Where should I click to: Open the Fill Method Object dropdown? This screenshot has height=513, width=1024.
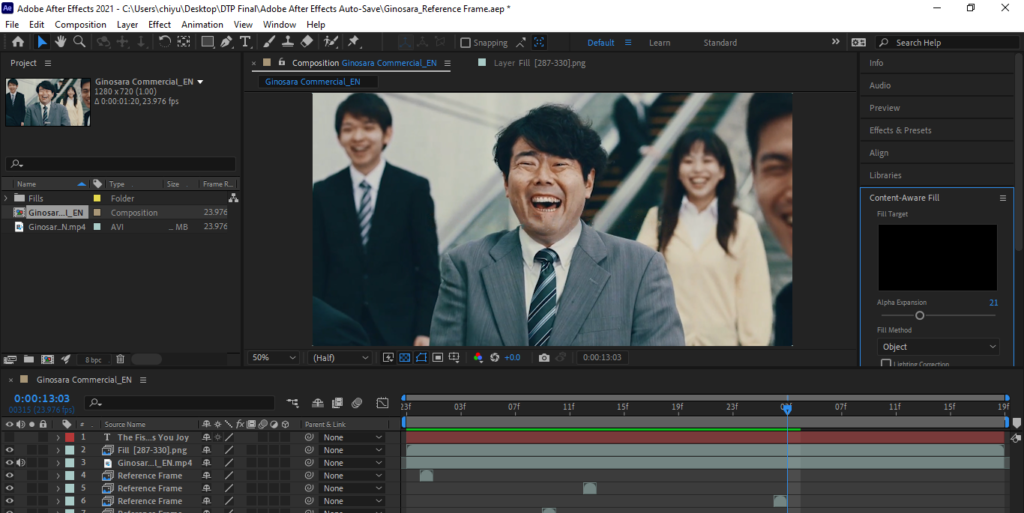938,347
